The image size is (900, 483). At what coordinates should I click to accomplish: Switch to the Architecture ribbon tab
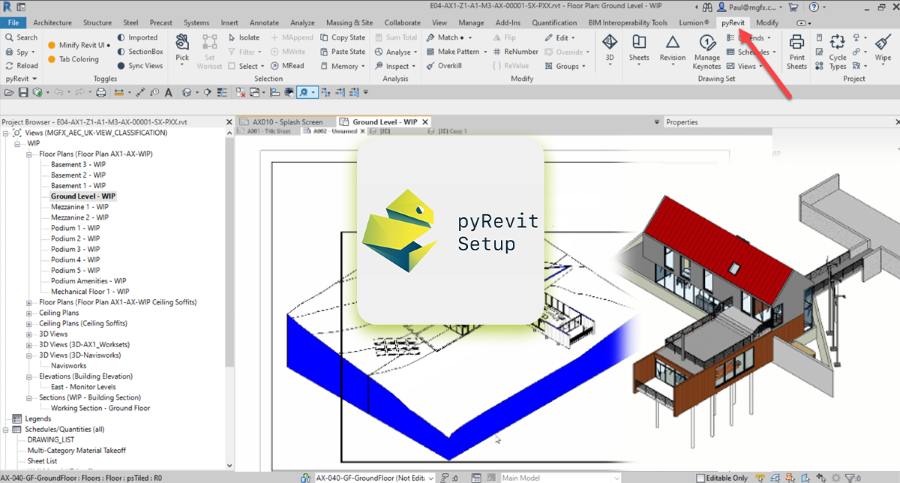click(x=52, y=22)
